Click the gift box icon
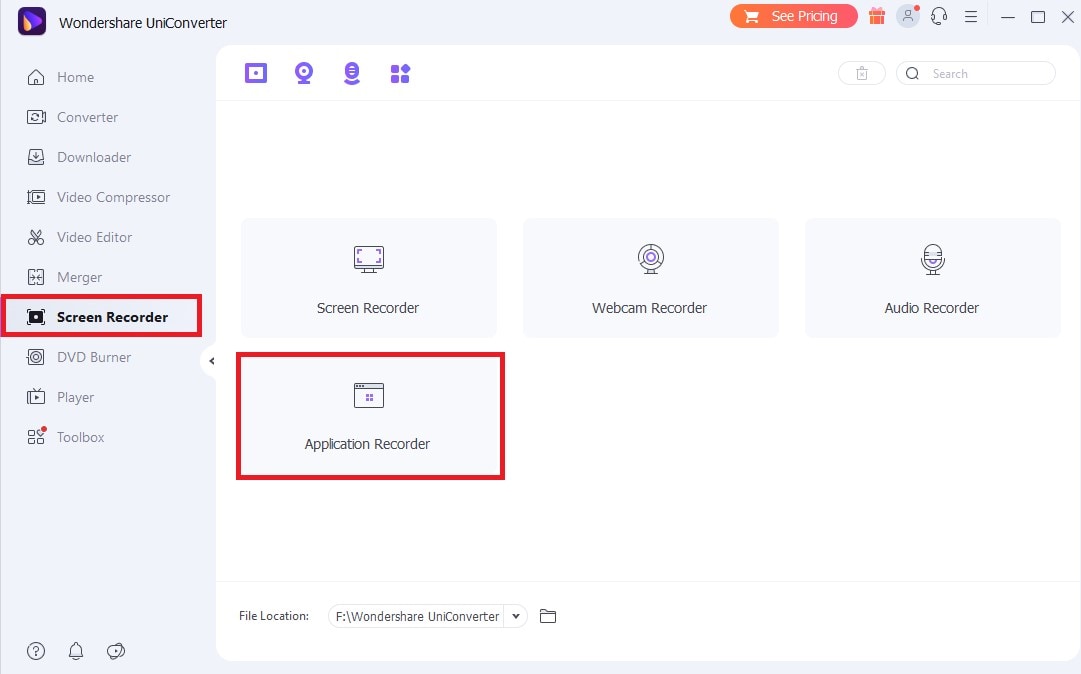This screenshot has height=674, width=1081. coord(877,16)
